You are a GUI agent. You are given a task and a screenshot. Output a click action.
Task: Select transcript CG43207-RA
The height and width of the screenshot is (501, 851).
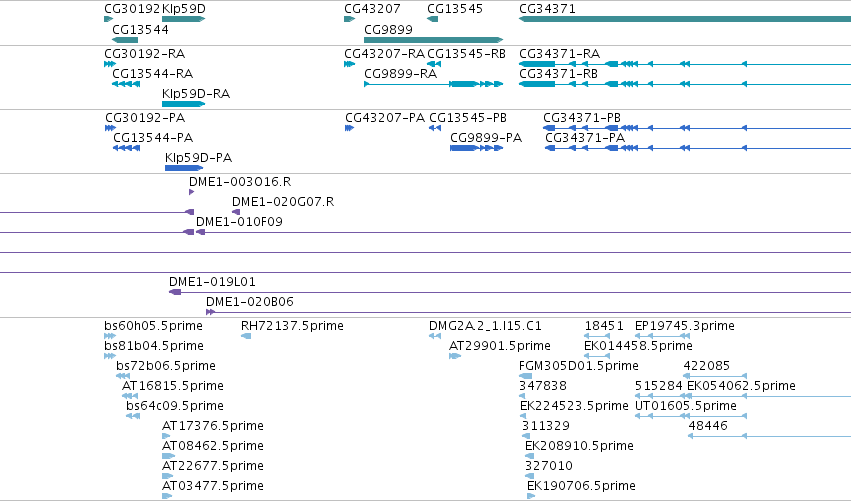pyautogui.click(x=350, y=64)
